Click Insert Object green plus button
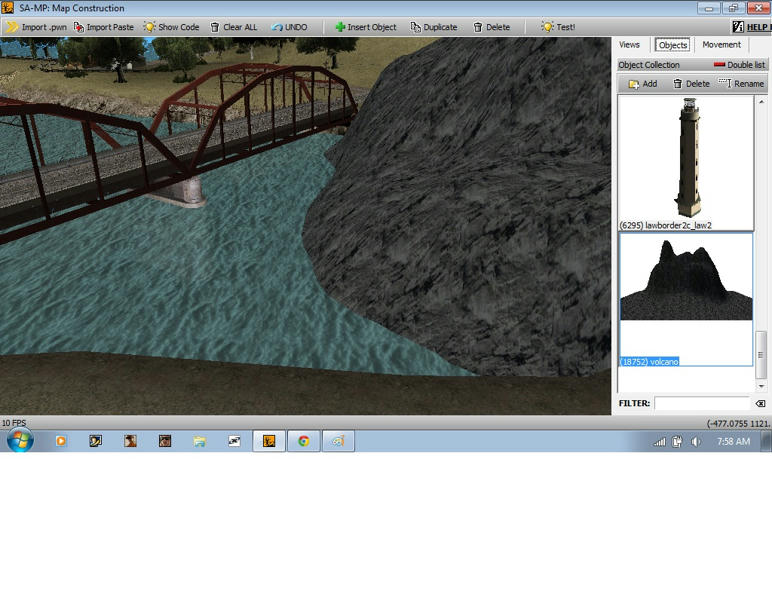The height and width of the screenshot is (600, 772). pos(365,27)
